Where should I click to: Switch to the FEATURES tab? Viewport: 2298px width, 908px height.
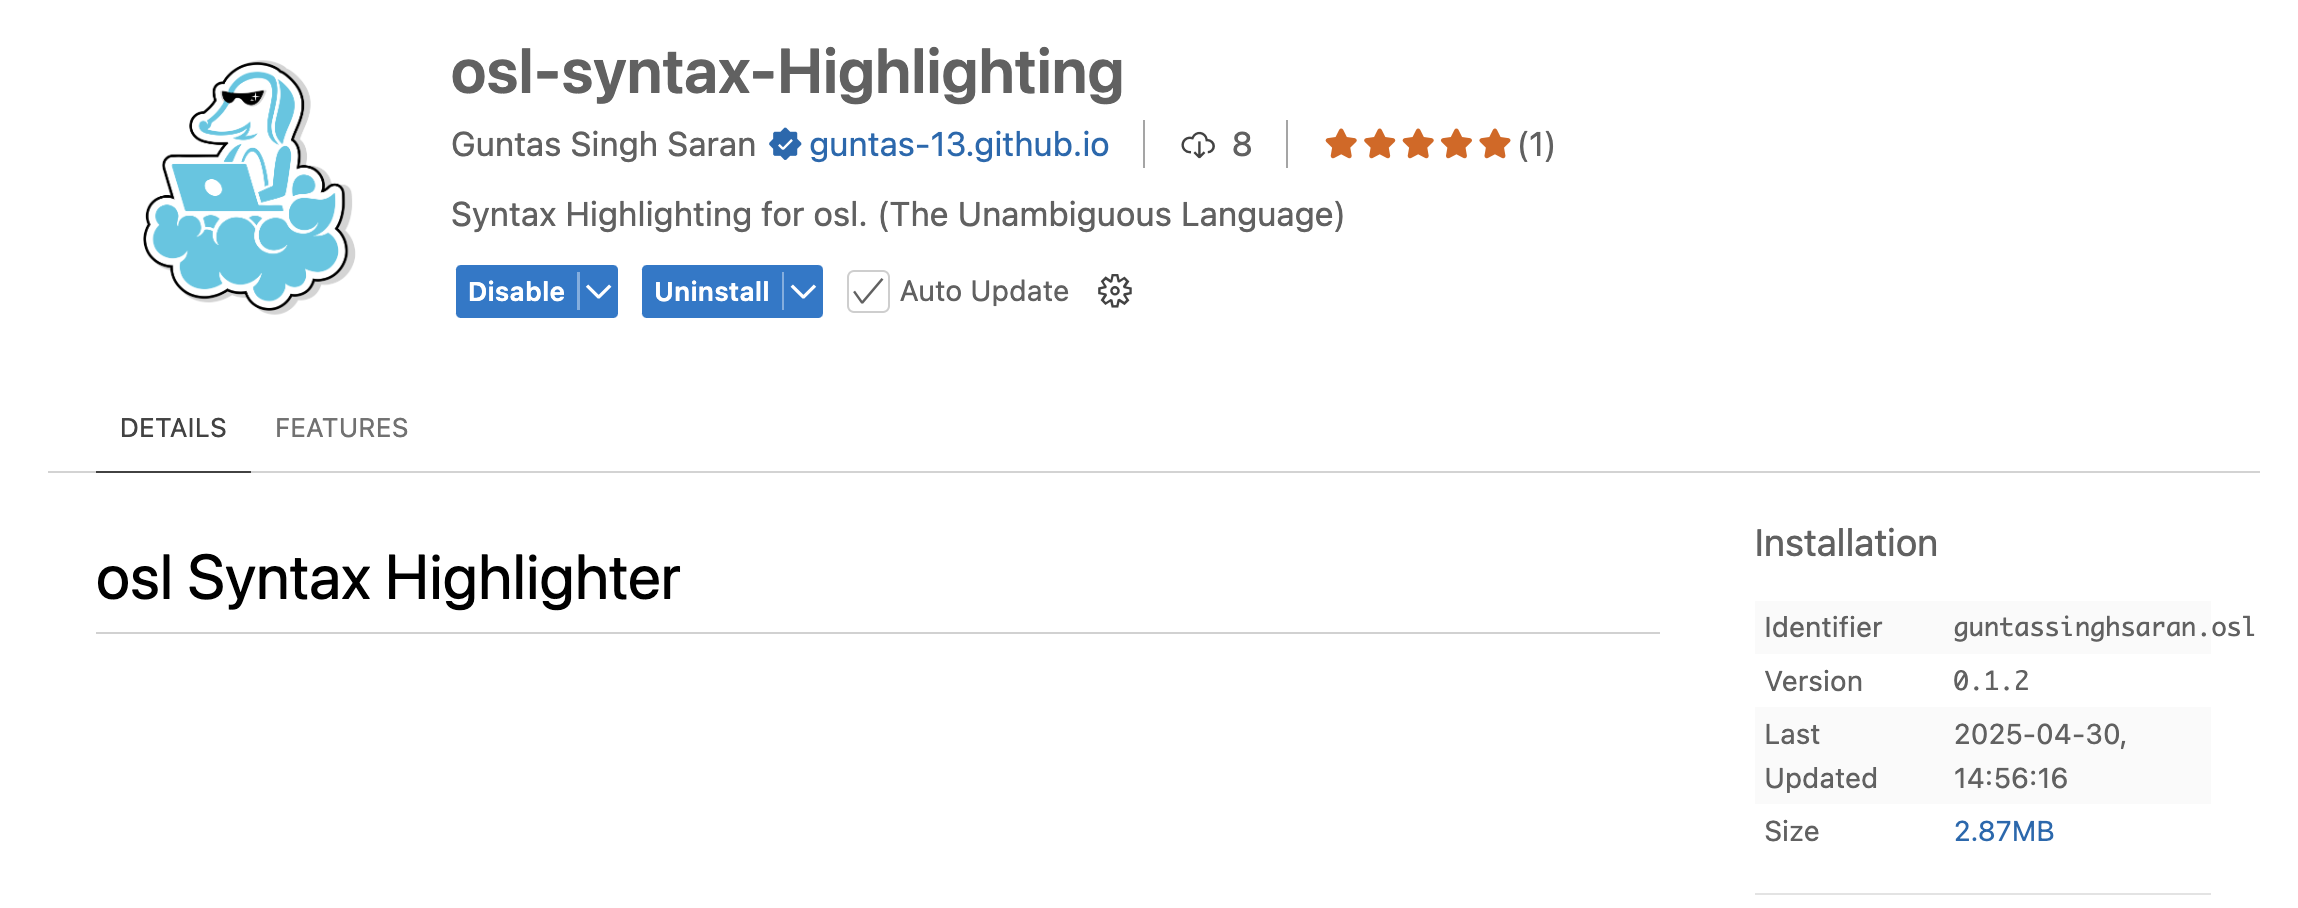tap(342, 428)
